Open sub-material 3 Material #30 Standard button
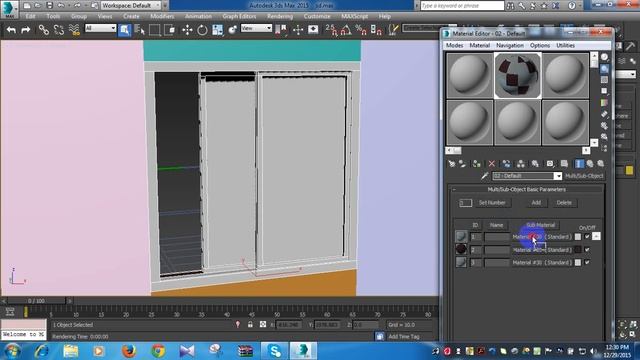Image resolution: width=640 pixels, height=360 pixels. coord(542,262)
